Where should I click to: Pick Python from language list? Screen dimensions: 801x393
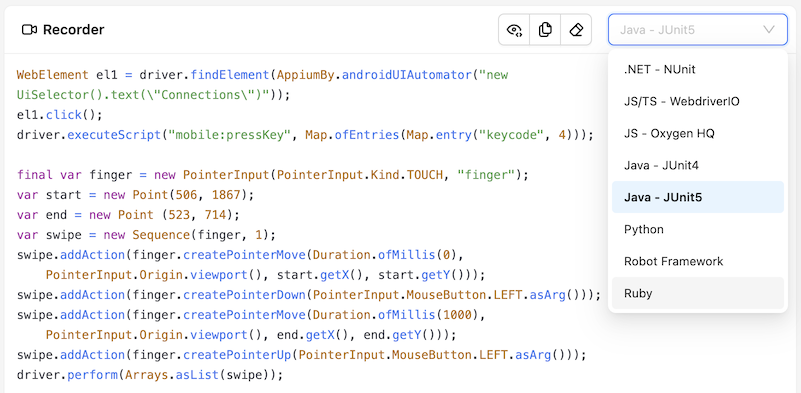click(x=698, y=229)
